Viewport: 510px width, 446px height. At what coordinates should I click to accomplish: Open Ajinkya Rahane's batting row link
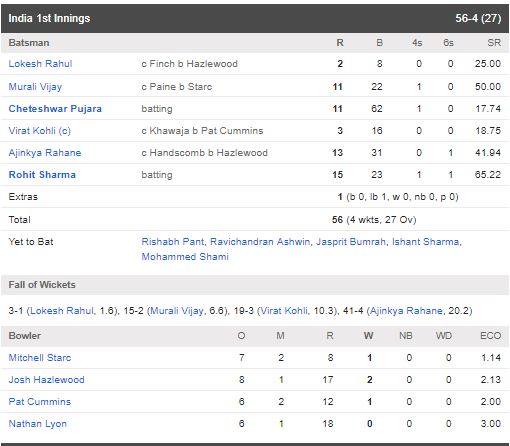click(x=45, y=153)
